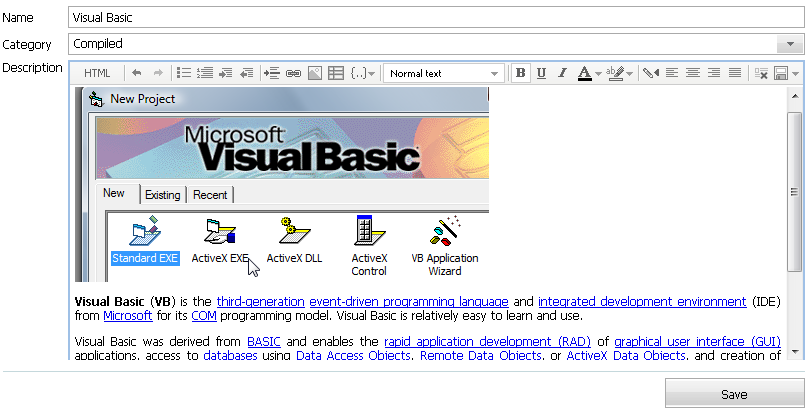Center align text
The image size is (807, 413).
pyautogui.click(x=693, y=73)
